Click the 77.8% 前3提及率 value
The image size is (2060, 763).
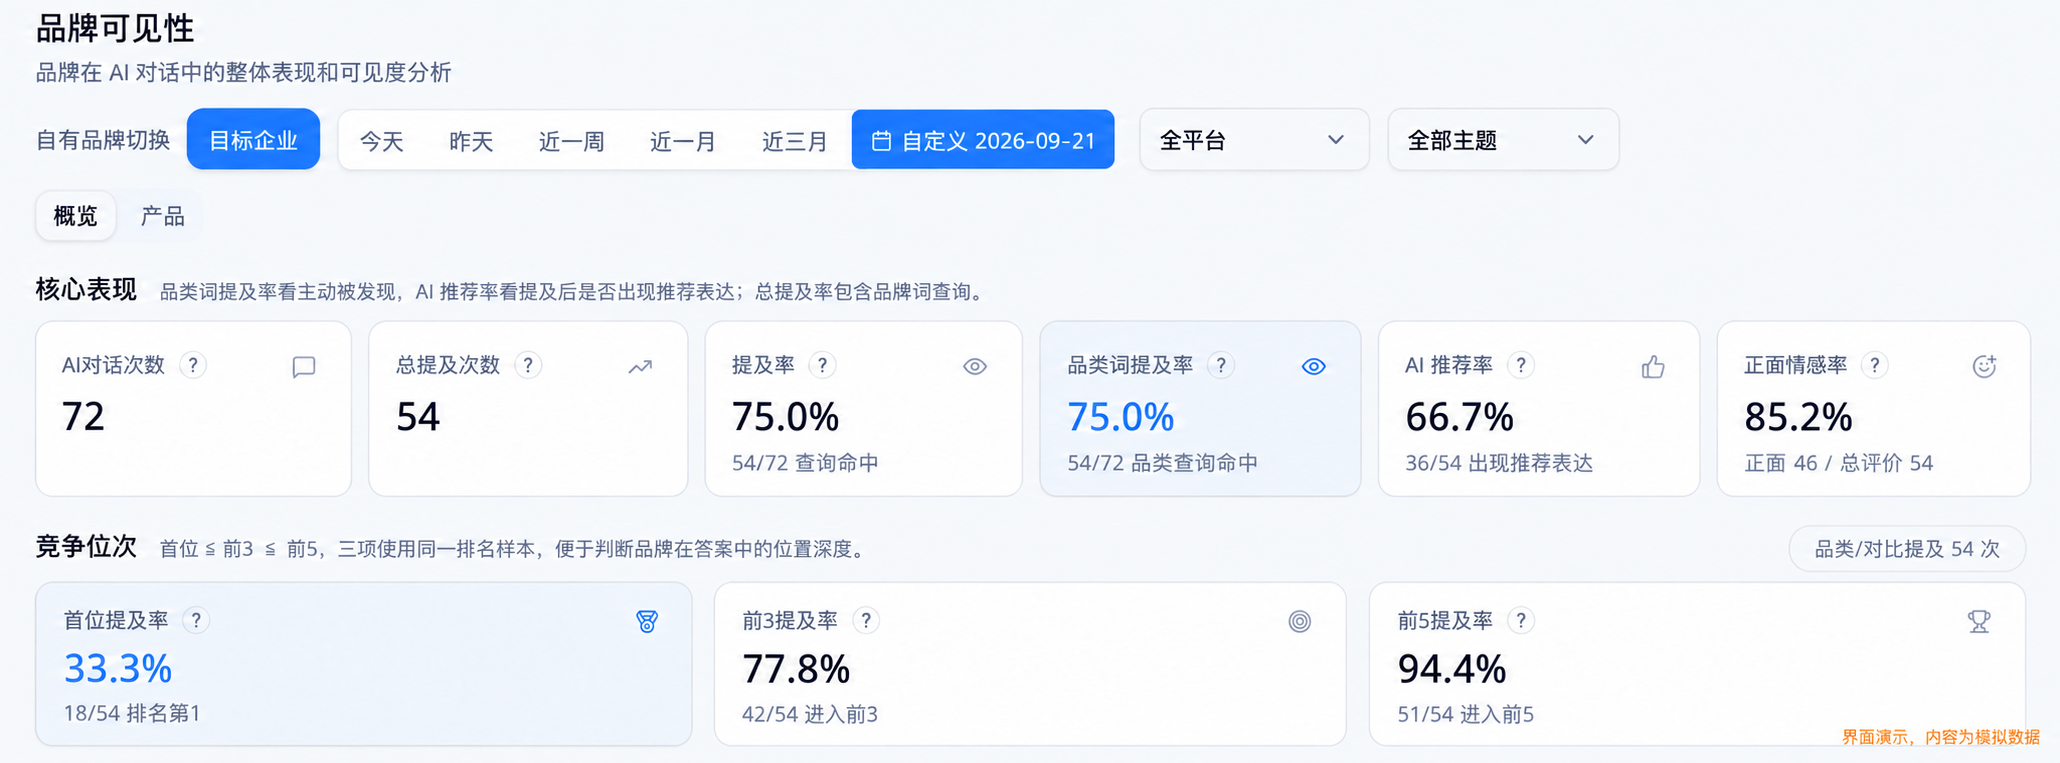click(x=796, y=669)
